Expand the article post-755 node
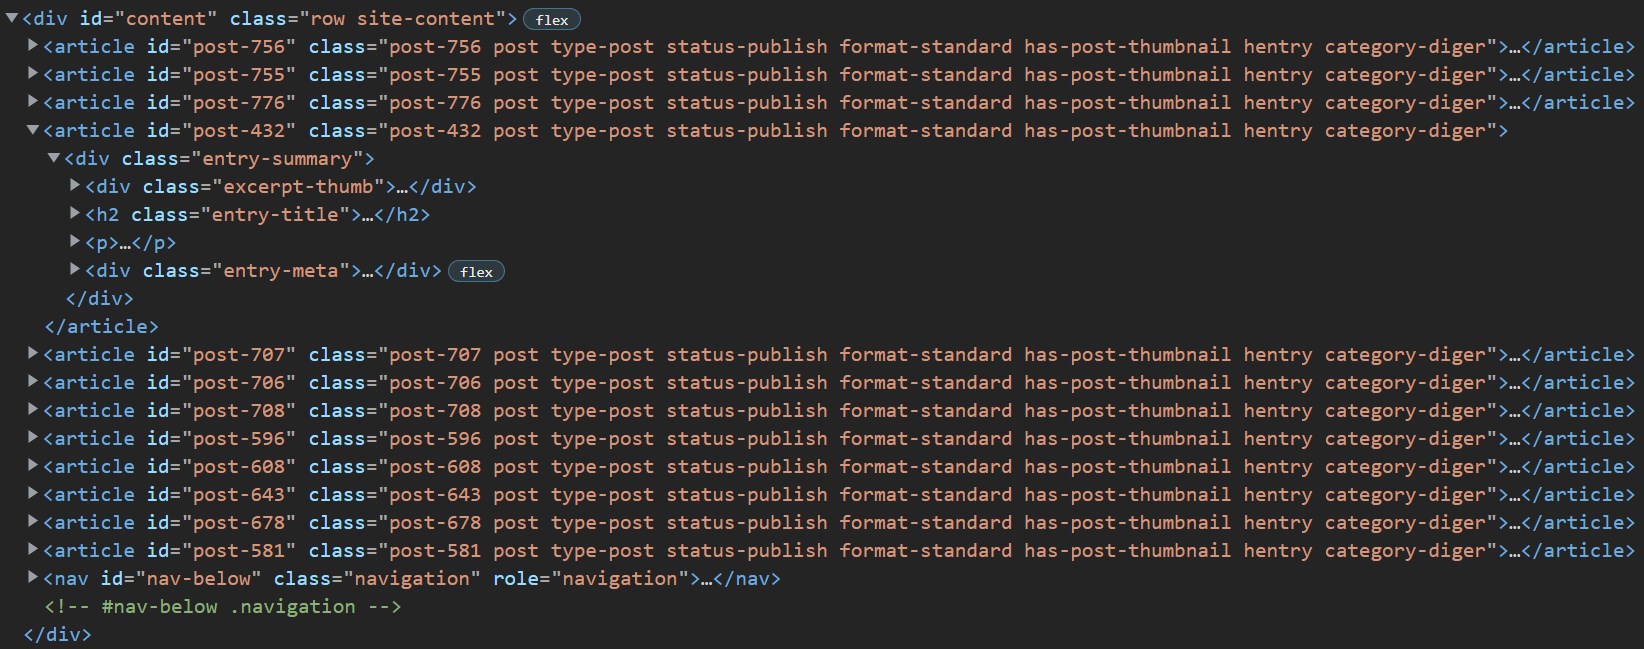 33,73
